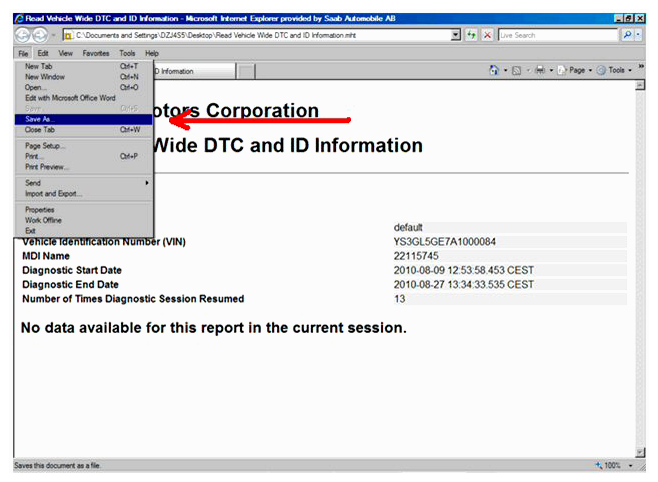Open the File menu
This screenshot has height=482, width=658.
pyautogui.click(x=23, y=53)
